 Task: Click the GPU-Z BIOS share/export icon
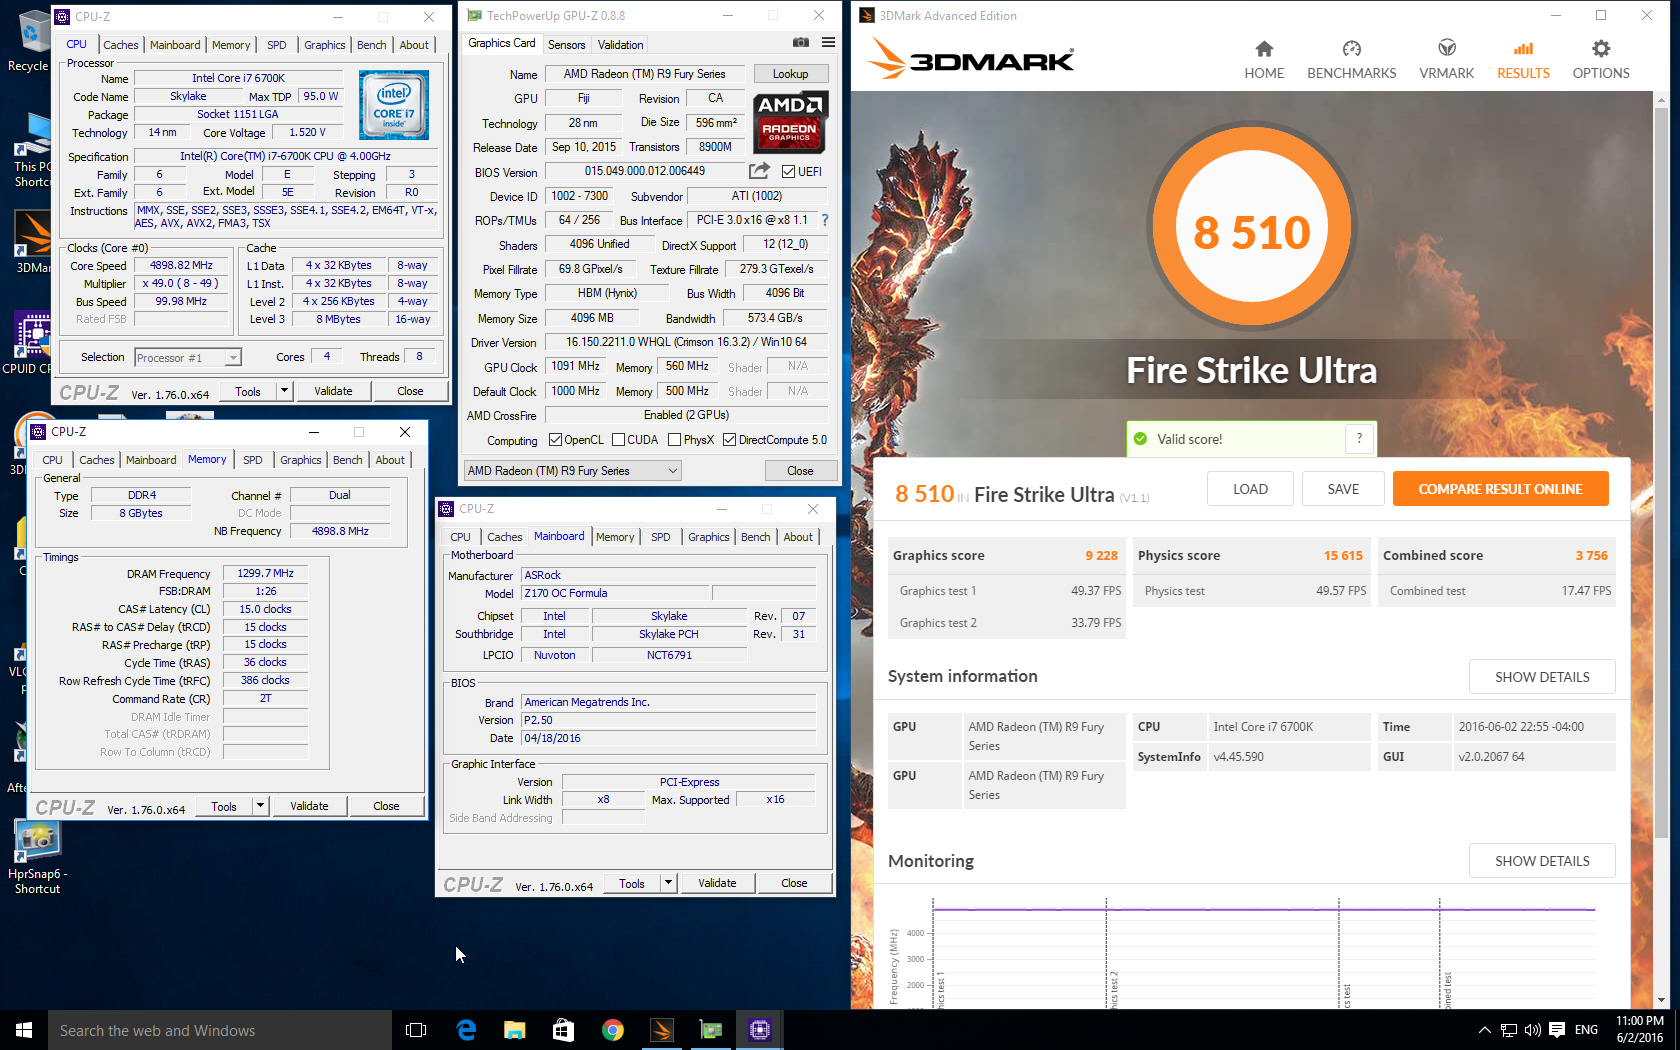tap(760, 171)
